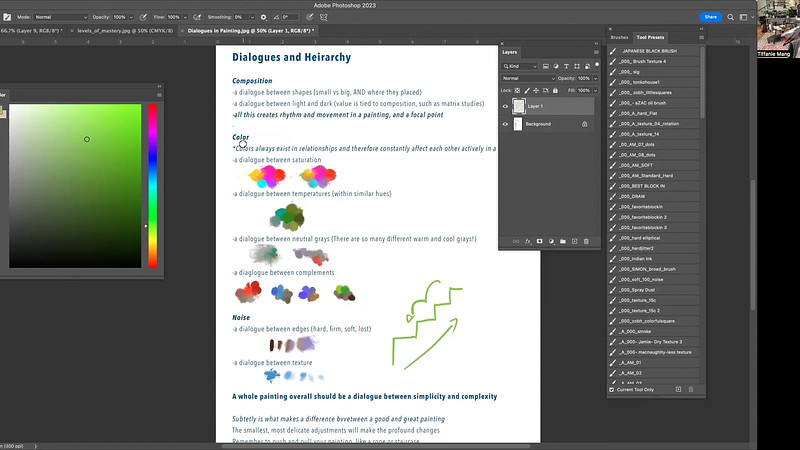The height and width of the screenshot is (450, 800).
Task: Select _000_BEST BLOCK IN preset
Action: coord(653,186)
